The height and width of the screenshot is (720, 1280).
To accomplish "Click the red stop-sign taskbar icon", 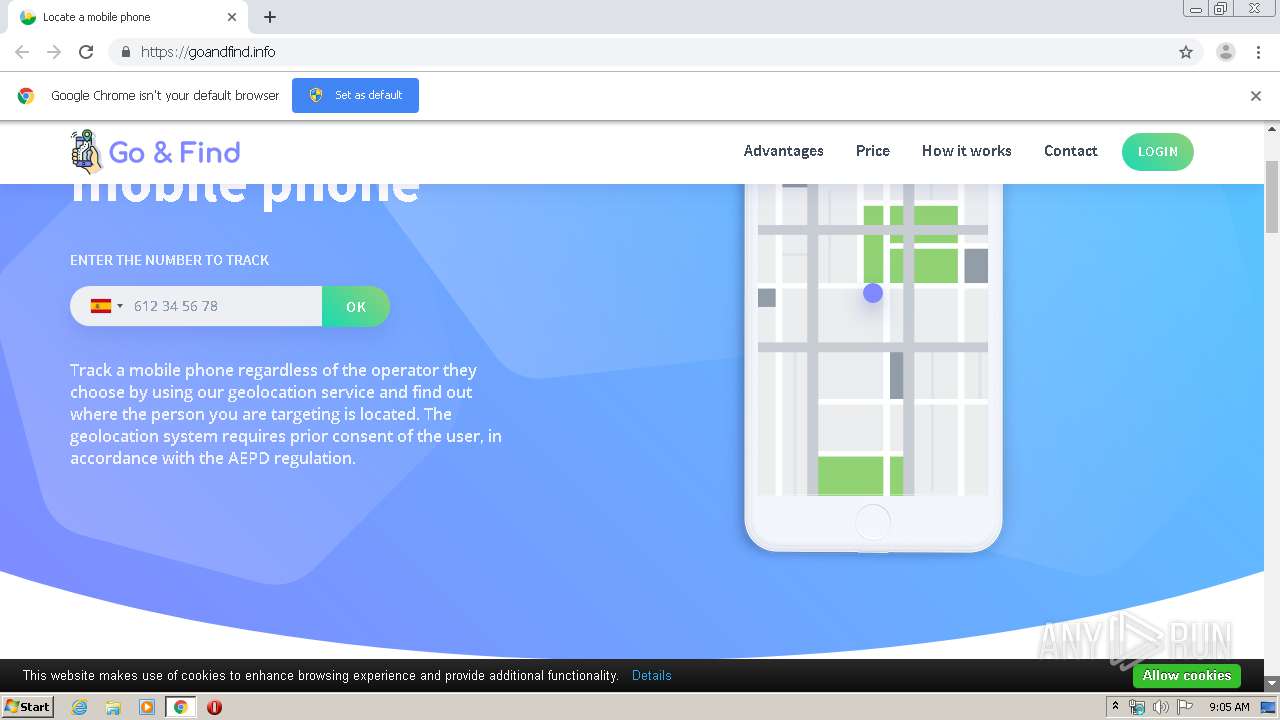I will (x=214, y=707).
